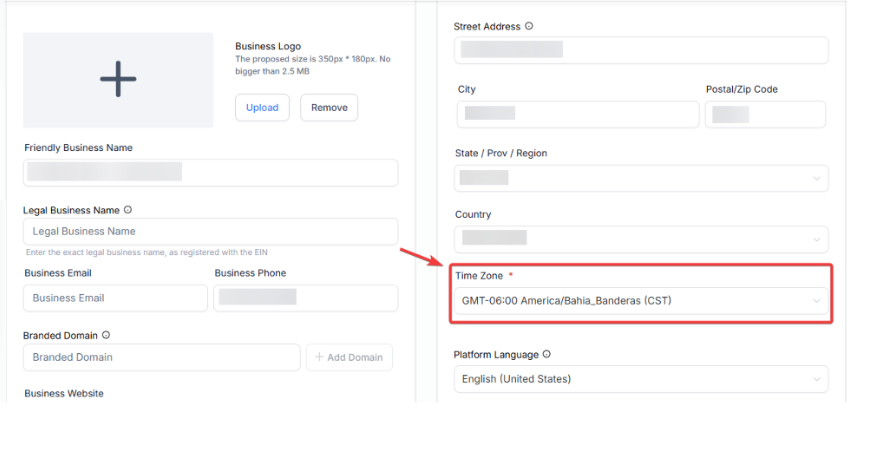Screen dimensions: 877x455
Task: Focus the Friendly Business Name field
Action: click(210, 172)
